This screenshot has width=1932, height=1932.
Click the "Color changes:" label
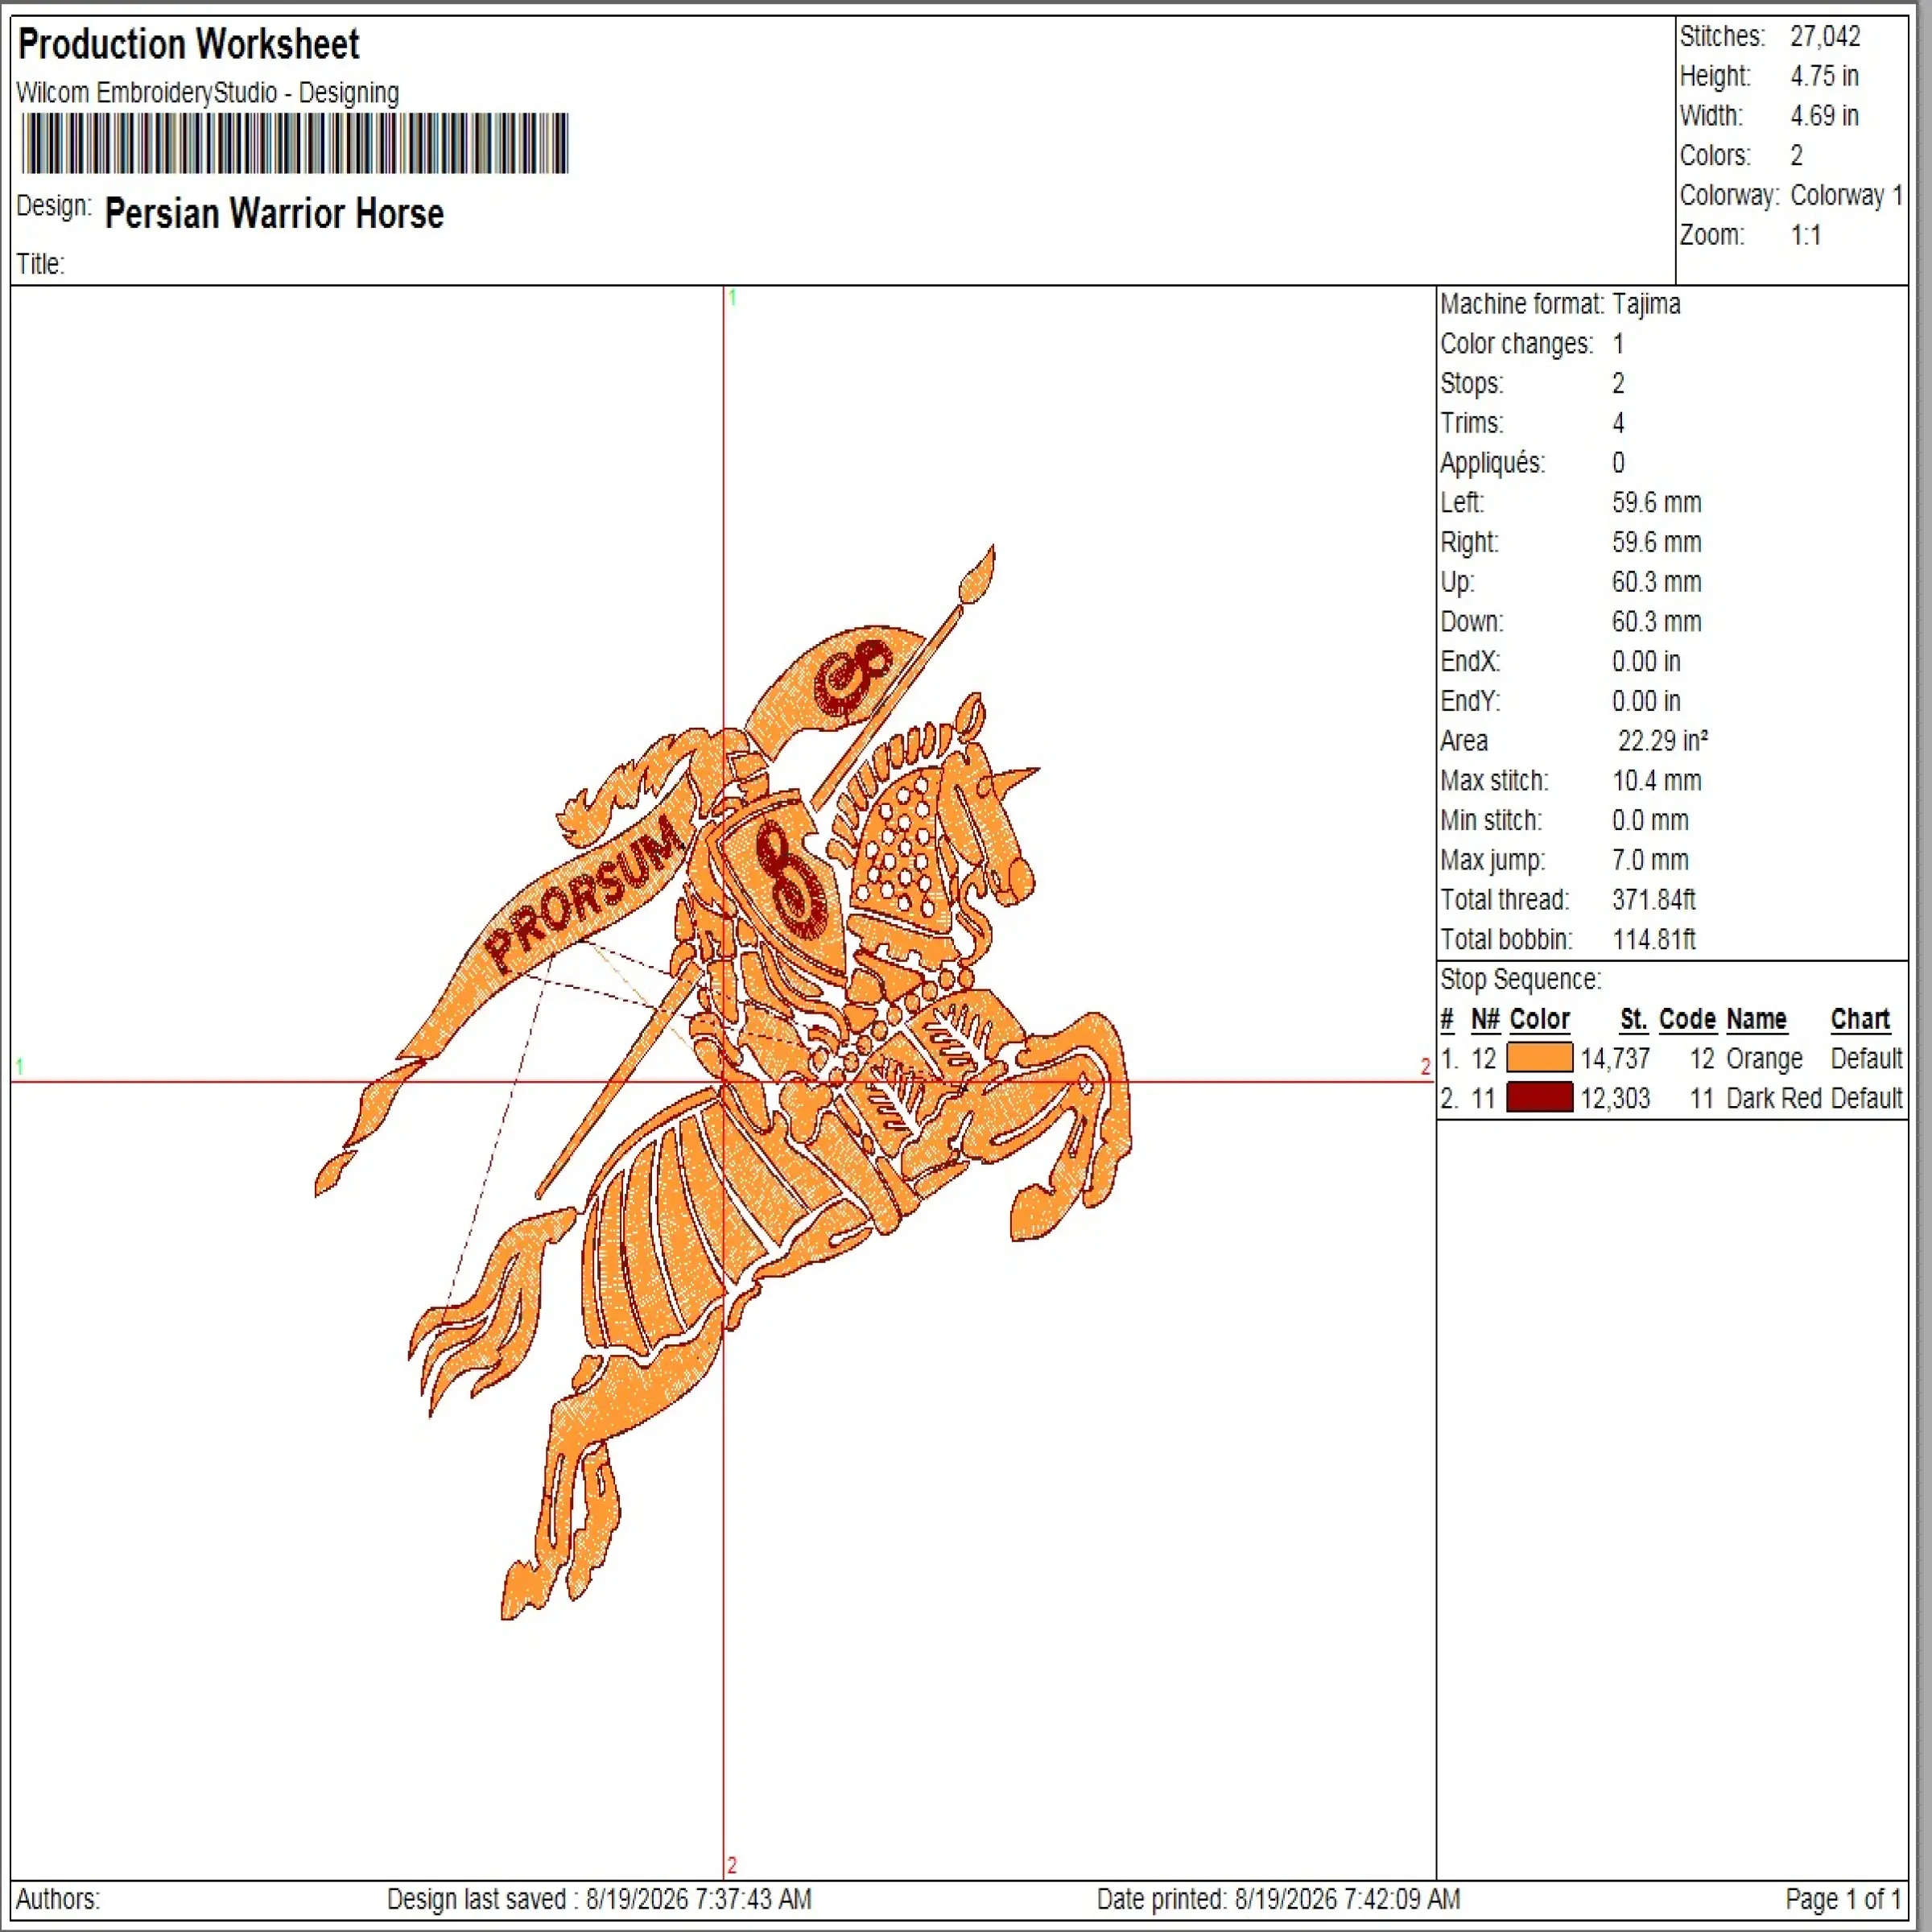click(x=1516, y=344)
